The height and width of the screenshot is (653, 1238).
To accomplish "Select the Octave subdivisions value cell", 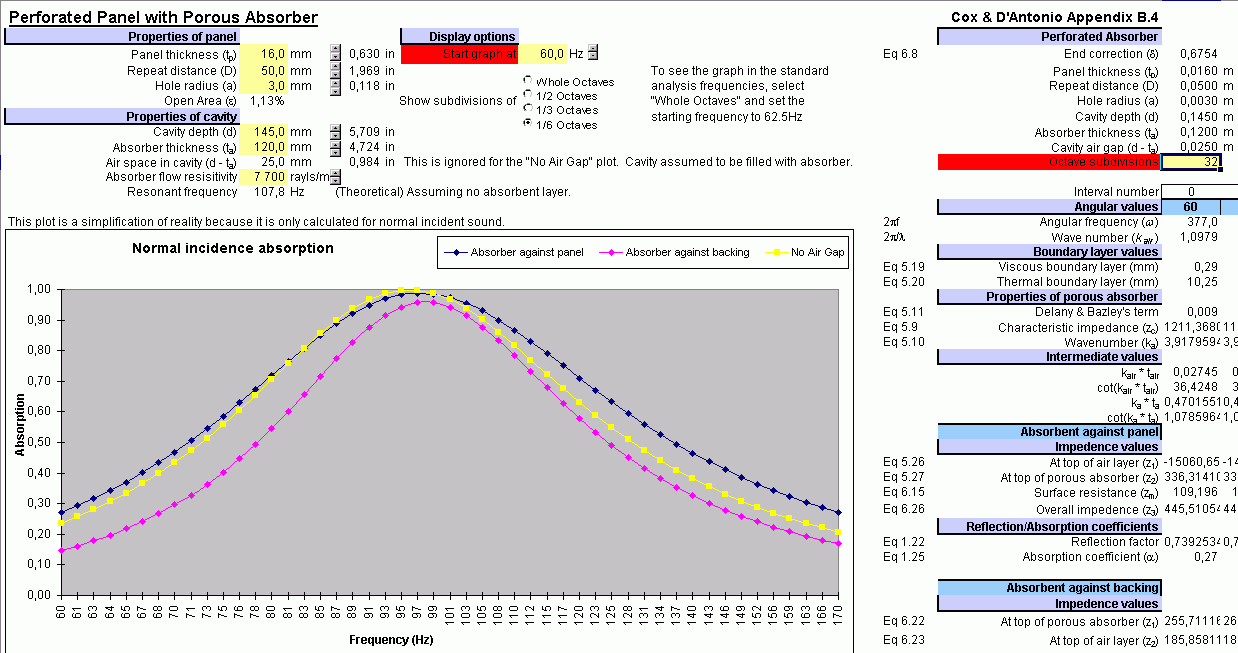I will click(1191, 162).
